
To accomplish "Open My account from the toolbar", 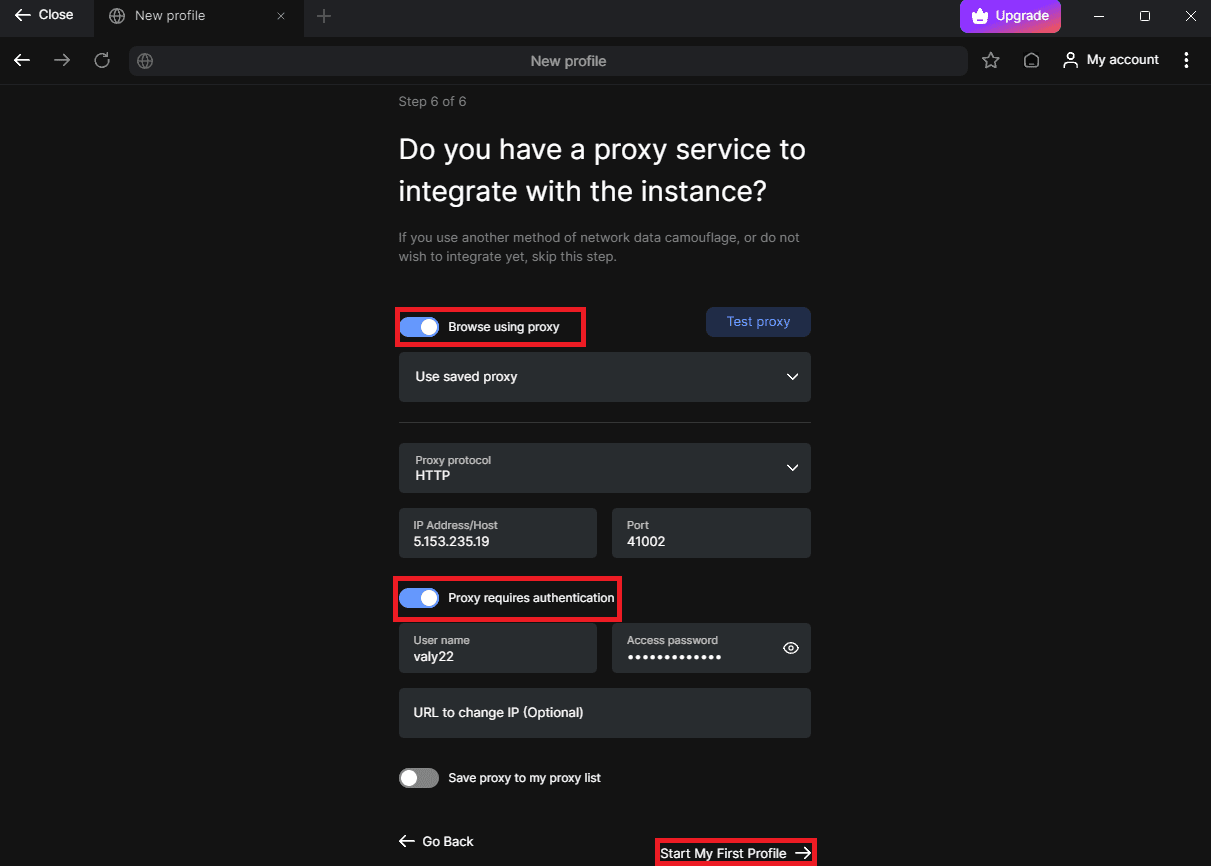I will [x=1110, y=60].
